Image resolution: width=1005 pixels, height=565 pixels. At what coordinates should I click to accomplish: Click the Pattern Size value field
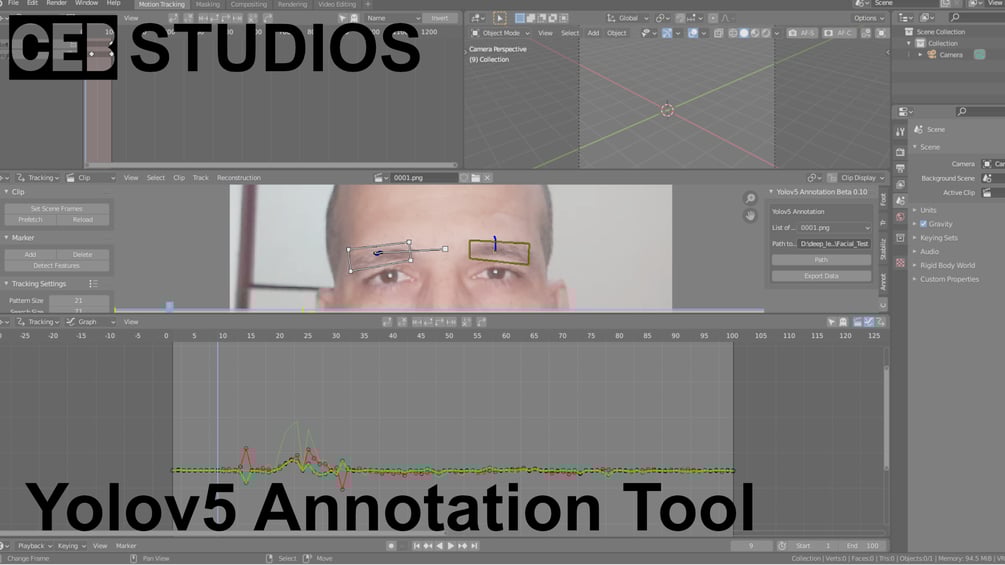click(x=78, y=300)
